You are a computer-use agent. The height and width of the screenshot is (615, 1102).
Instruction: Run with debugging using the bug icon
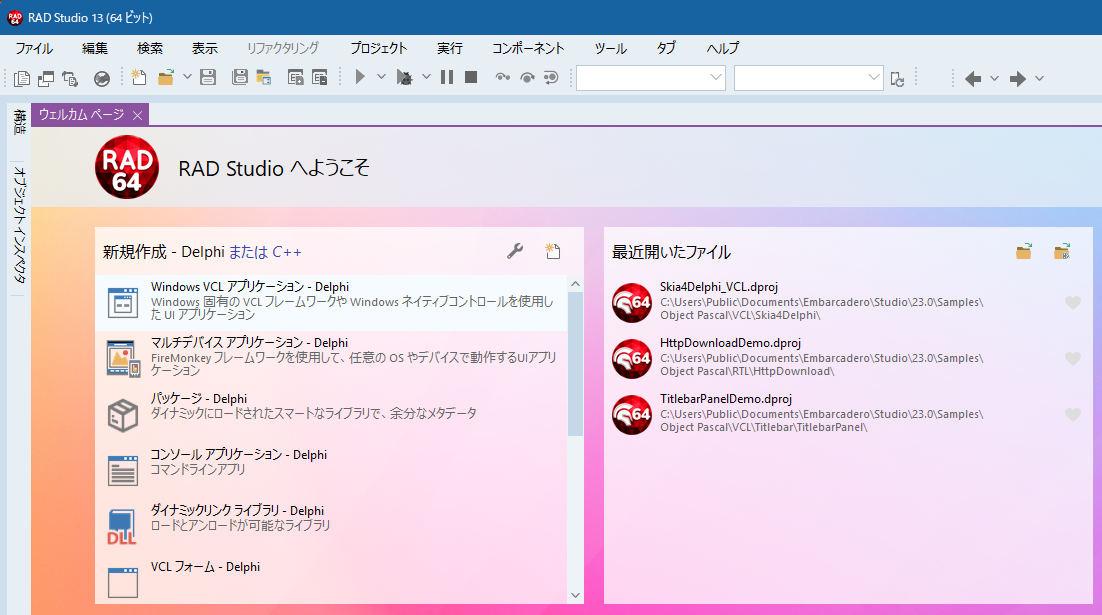pos(405,77)
